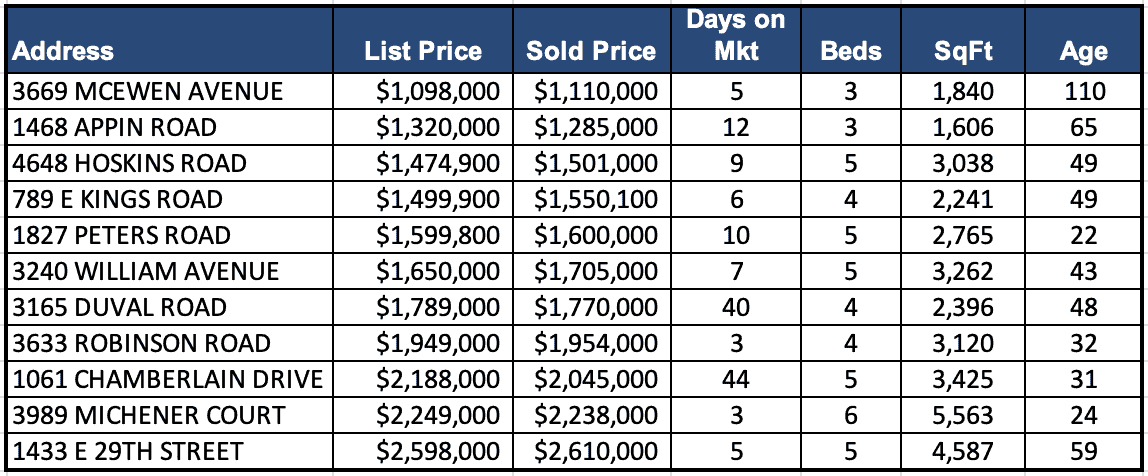Click the Days on Mkt header
Image resolution: width=1148 pixels, height=476 pixels.
[736, 36]
